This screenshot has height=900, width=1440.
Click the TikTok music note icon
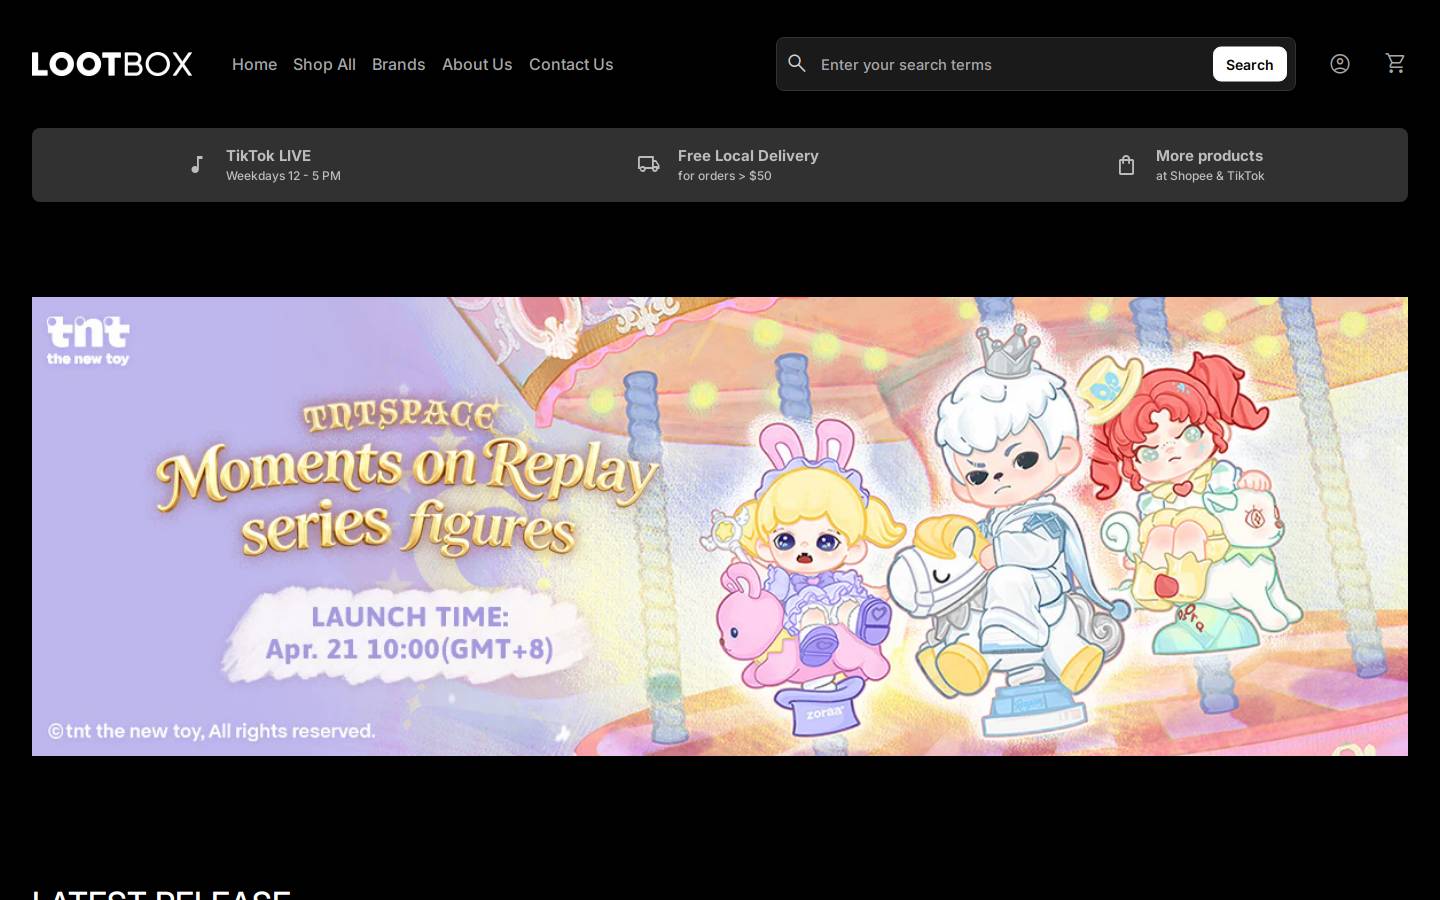[x=197, y=165]
